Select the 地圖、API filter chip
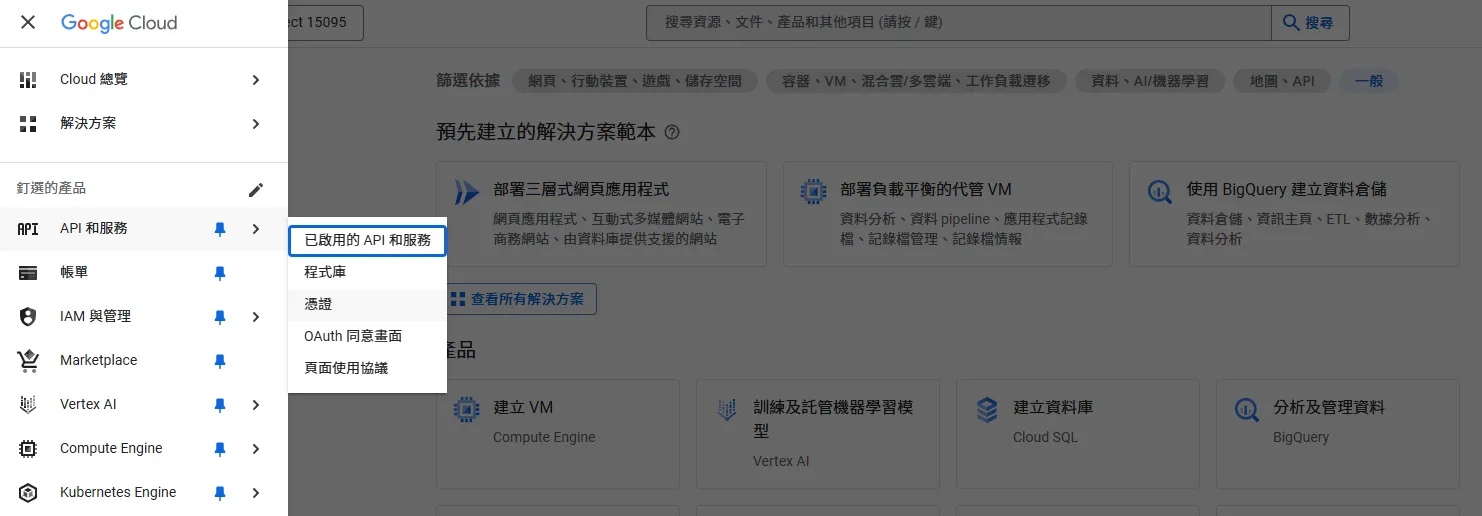This screenshot has height=516, width=1482. [x=1283, y=81]
